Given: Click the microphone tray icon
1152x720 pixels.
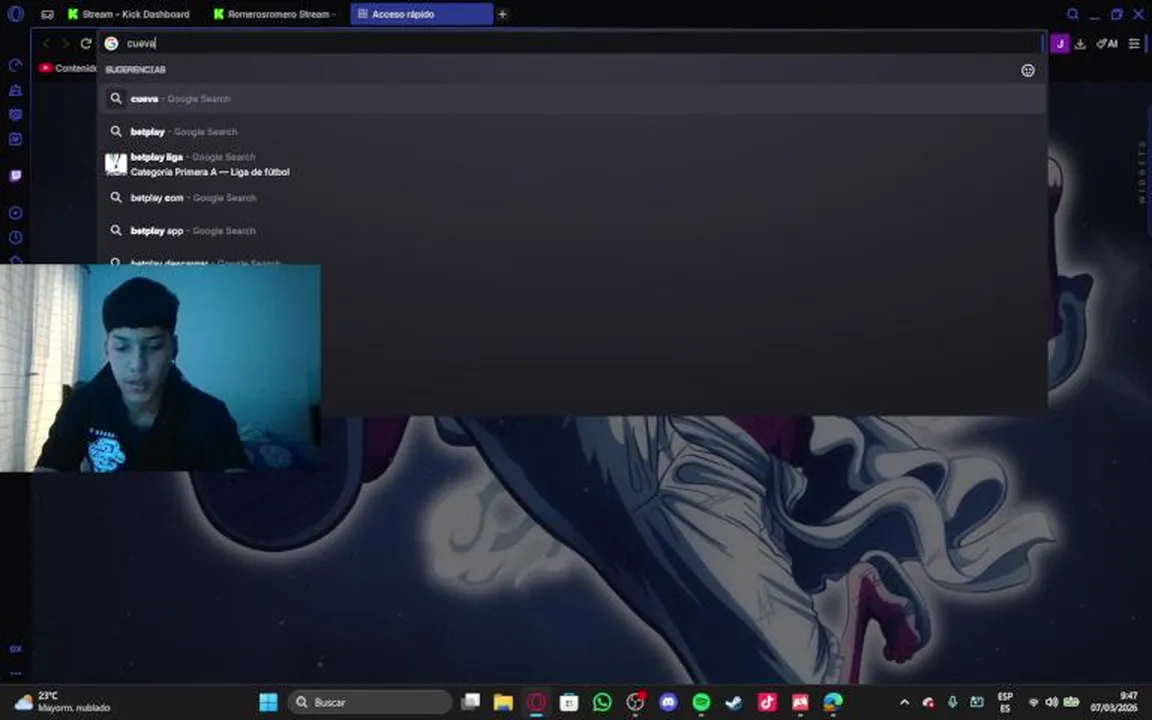Looking at the screenshot, I should [952, 702].
